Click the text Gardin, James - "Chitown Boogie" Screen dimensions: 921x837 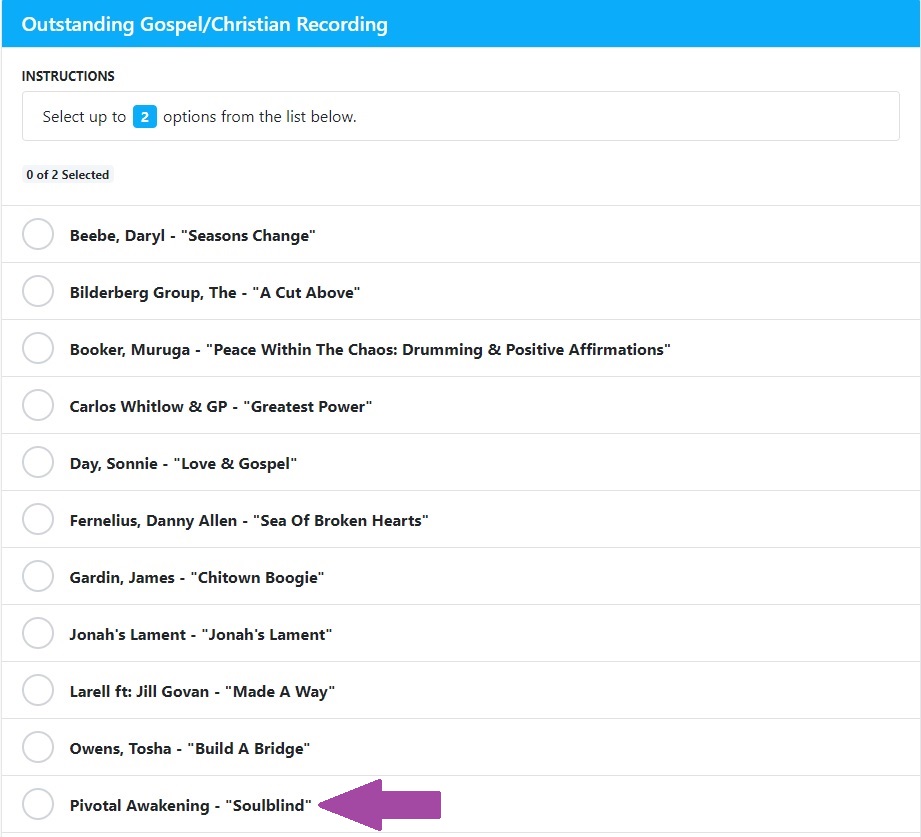pyautogui.click(x=197, y=577)
